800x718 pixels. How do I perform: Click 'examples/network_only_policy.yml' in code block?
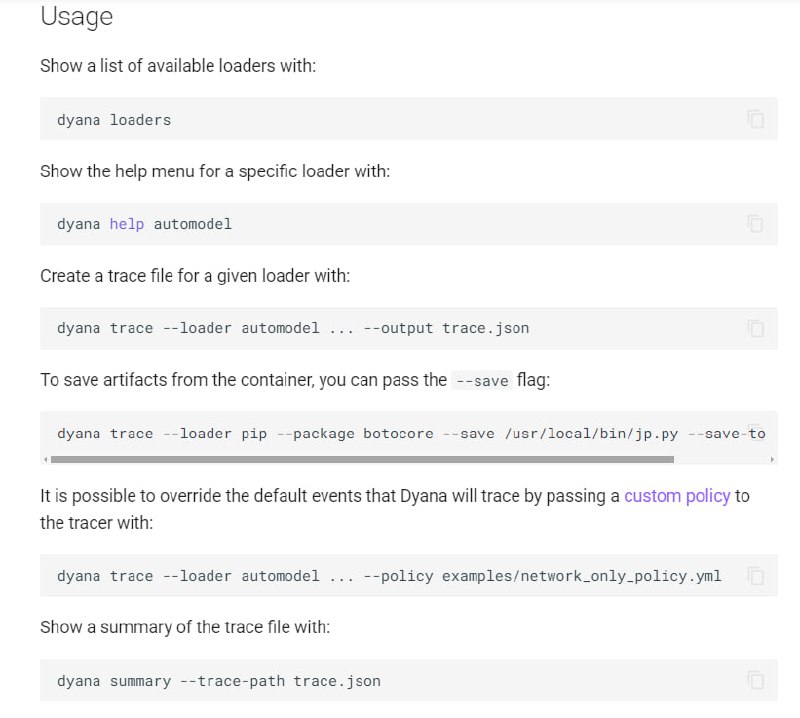[x=580, y=576]
